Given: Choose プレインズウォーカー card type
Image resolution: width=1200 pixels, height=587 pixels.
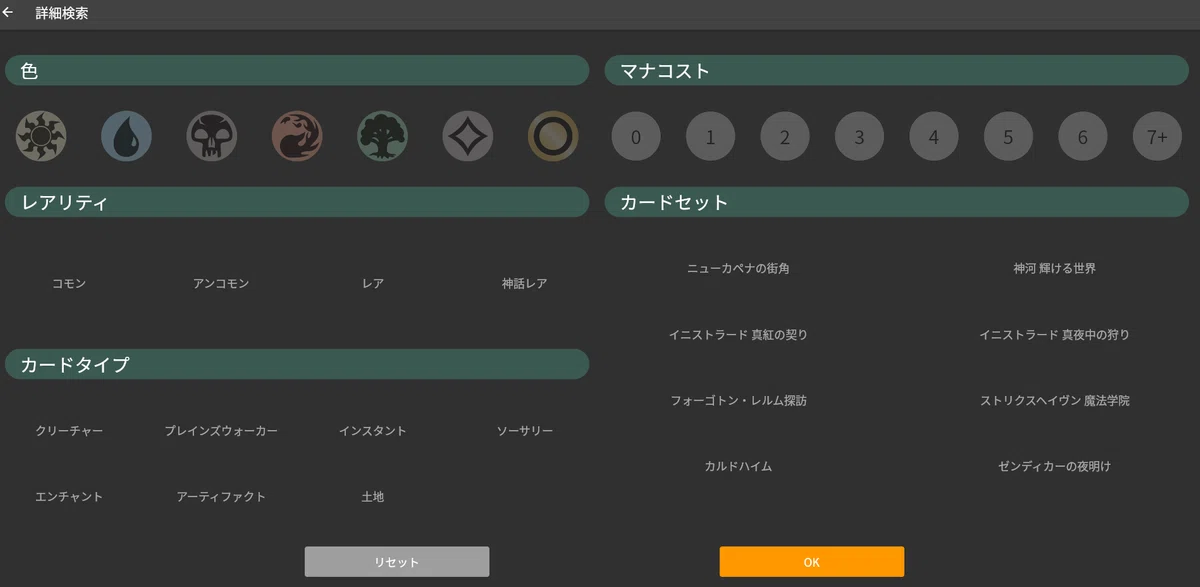Looking at the screenshot, I should pyautogui.click(x=221, y=431).
